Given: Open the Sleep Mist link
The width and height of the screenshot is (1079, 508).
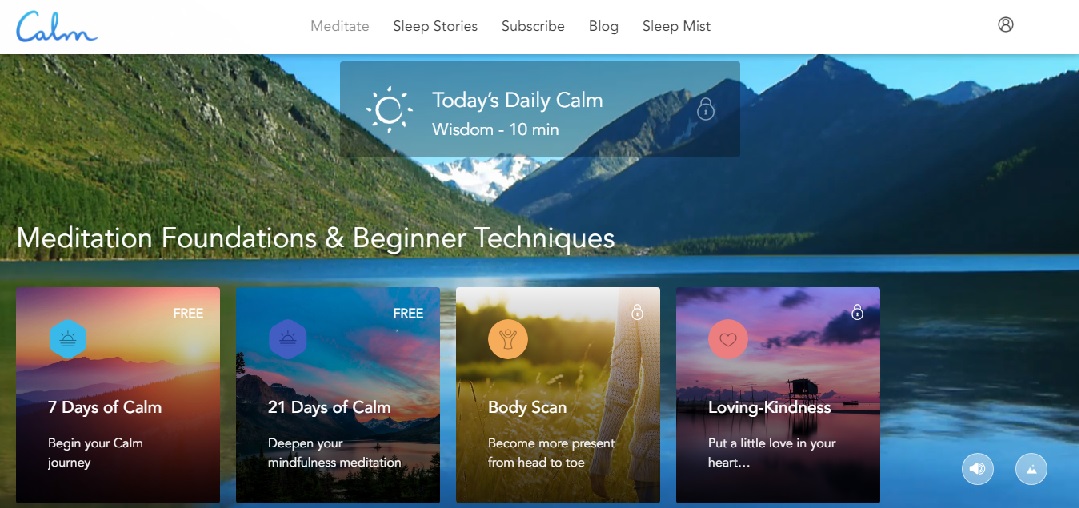Looking at the screenshot, I should (x=676, y=26).
